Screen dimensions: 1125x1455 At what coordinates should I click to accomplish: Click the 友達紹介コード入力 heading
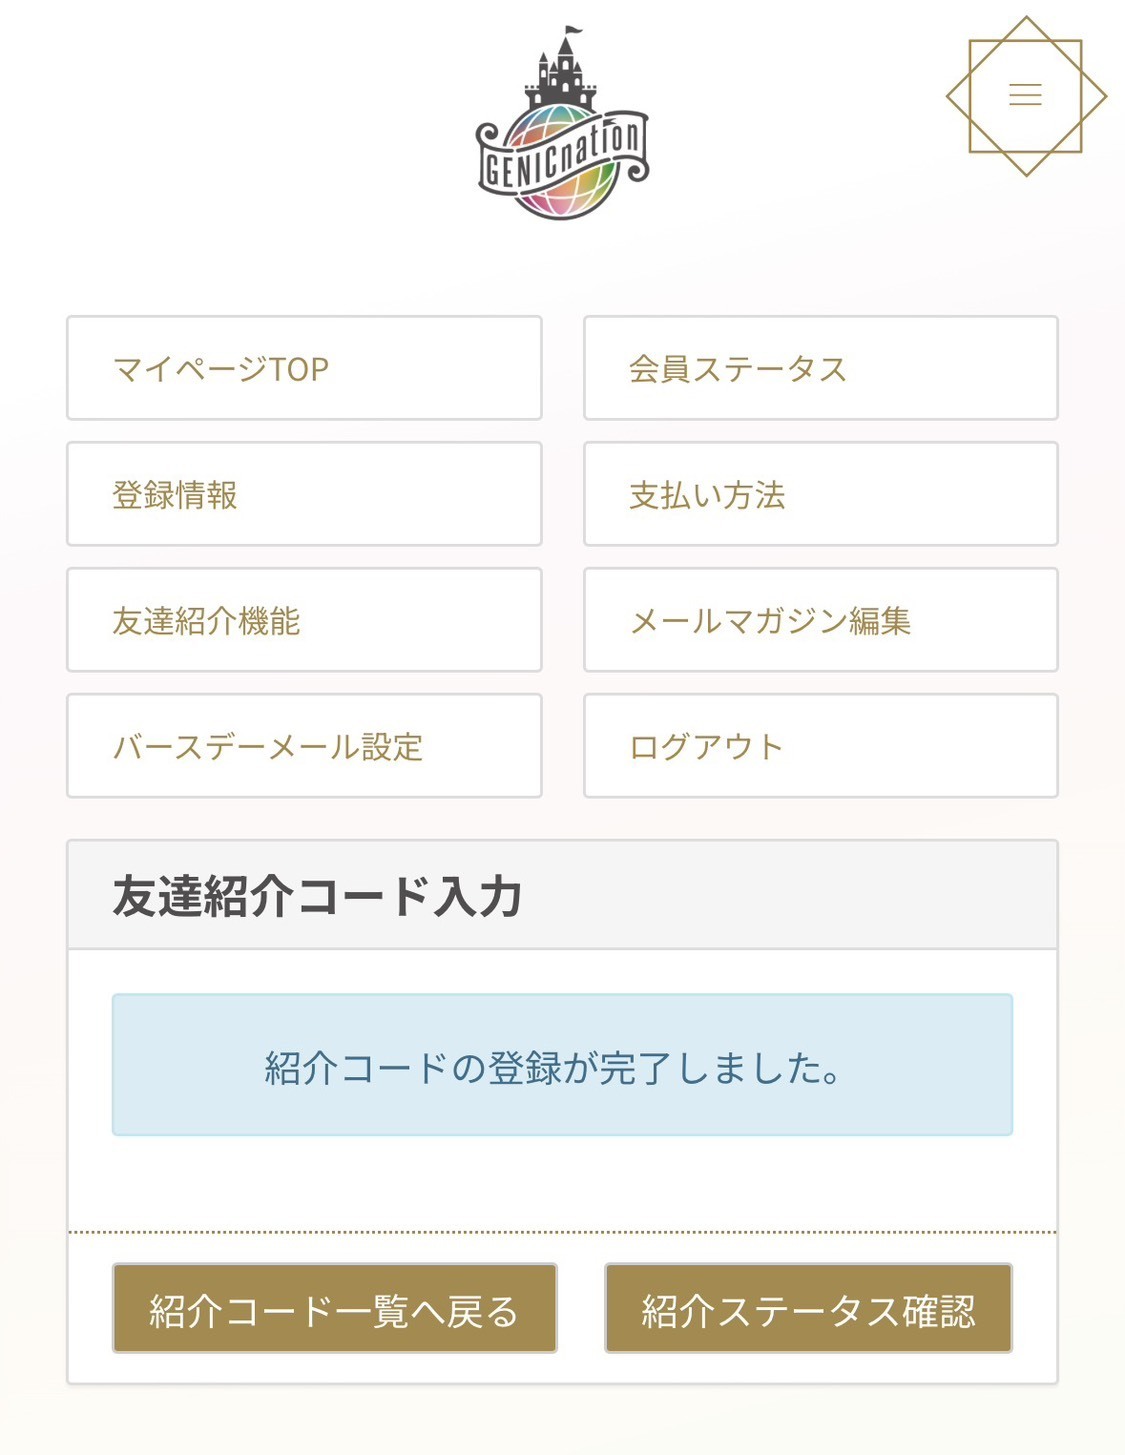tap(317, 896)
